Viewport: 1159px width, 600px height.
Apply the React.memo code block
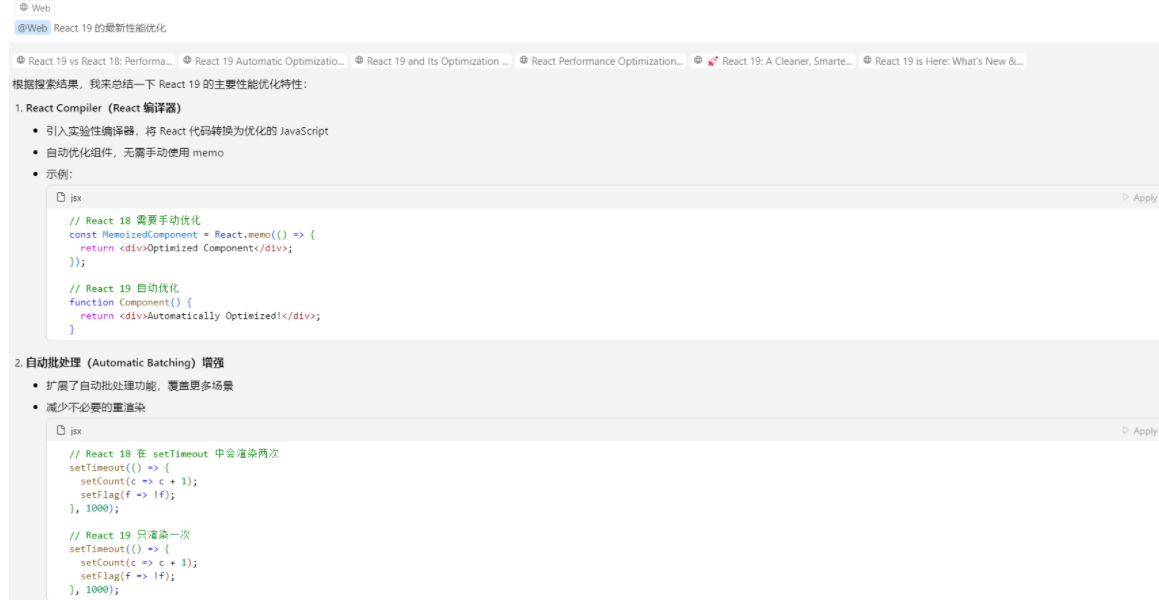click(x=1139, y=197)
